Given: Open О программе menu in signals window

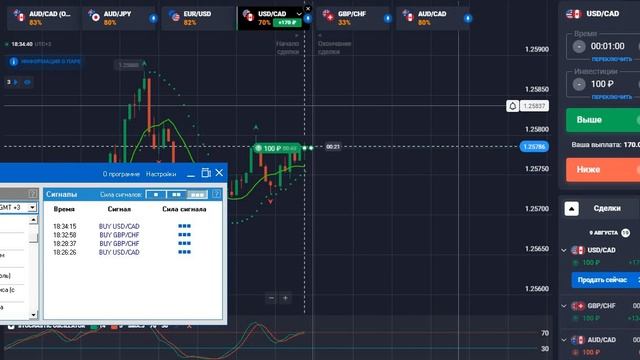Looking at the screenshot, I should click(x=121, y=174).
